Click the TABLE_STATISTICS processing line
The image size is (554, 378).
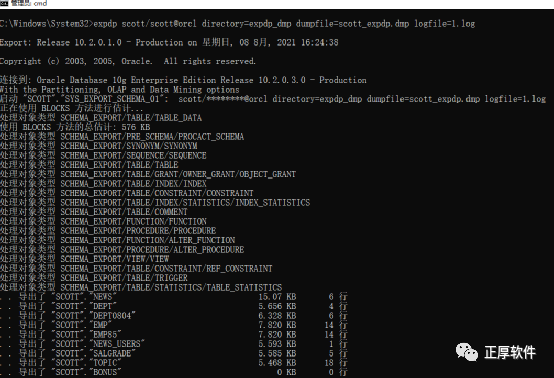coord(141,287)
